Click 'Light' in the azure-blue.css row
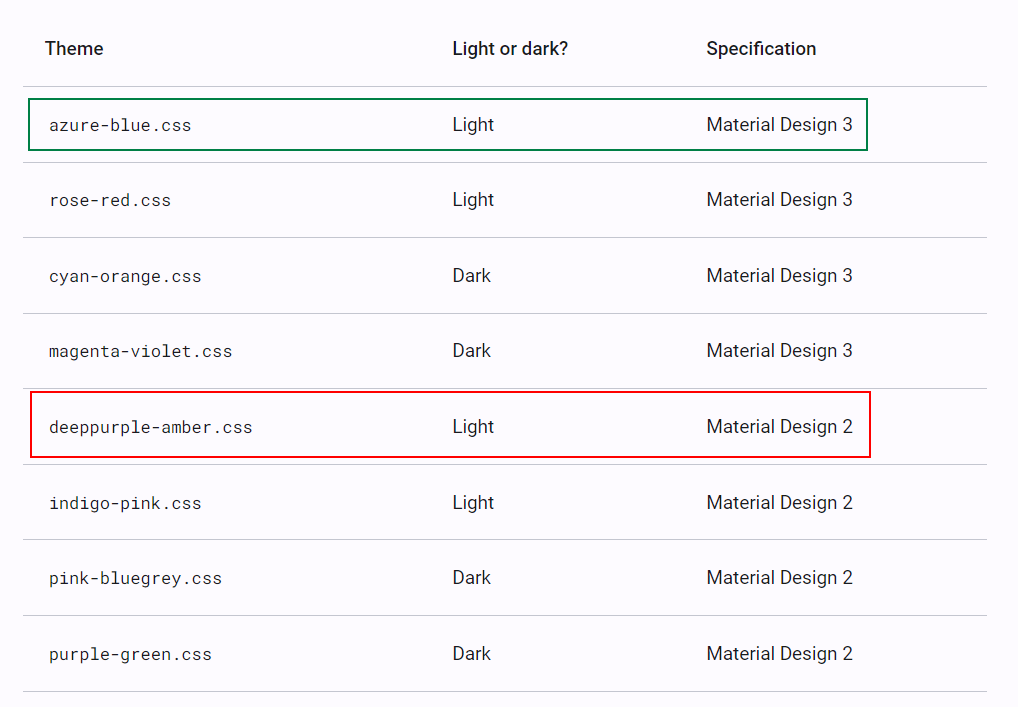Image resolution: width=1018 pixels, height=707 pixels. (473, 125)
